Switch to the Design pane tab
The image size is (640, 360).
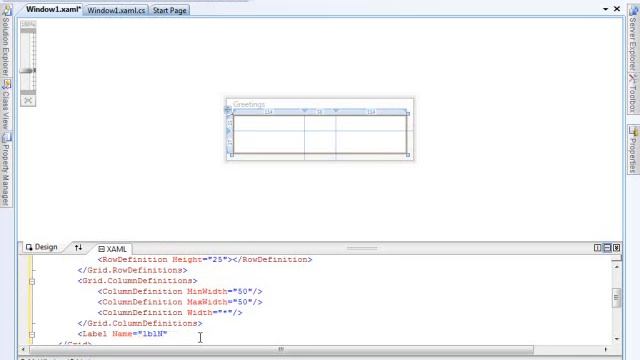tap(42, 247)
